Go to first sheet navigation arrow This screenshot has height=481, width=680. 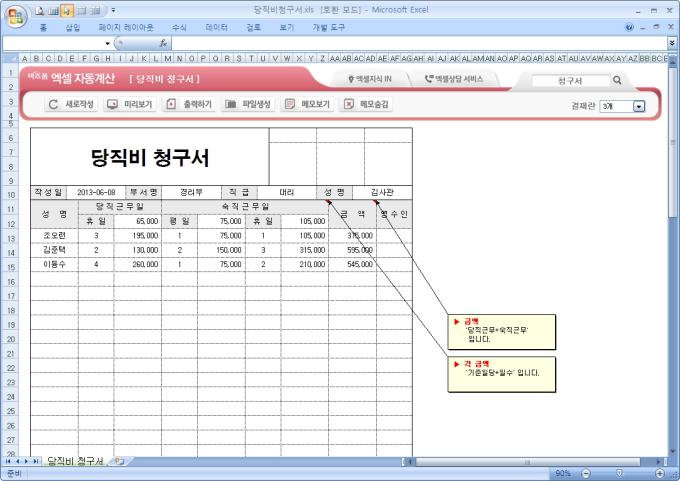click(8, 461)
